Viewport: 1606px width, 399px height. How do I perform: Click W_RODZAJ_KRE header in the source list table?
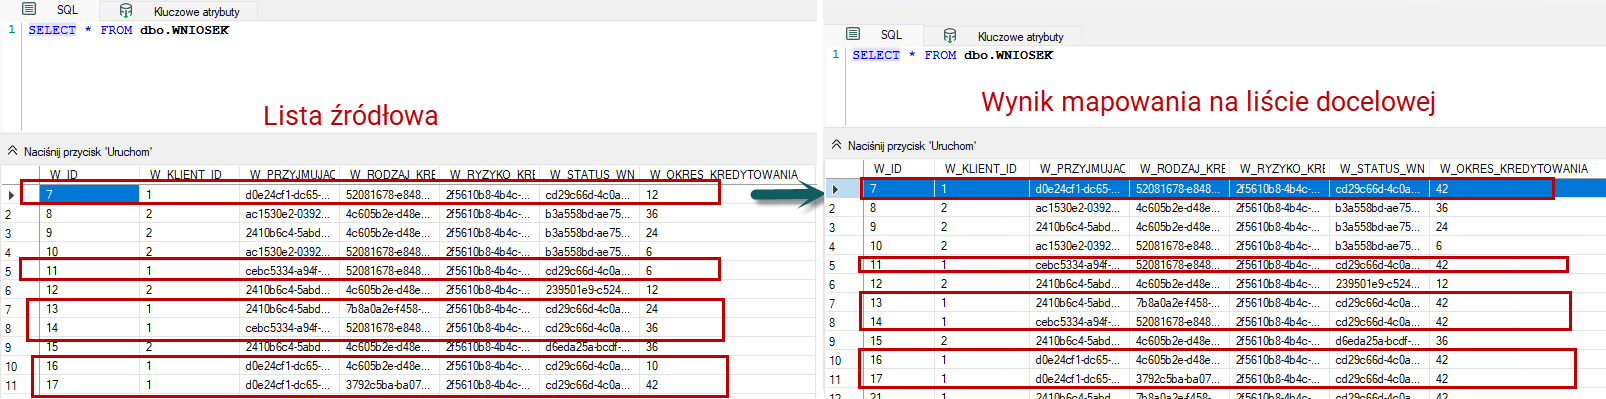389,174
